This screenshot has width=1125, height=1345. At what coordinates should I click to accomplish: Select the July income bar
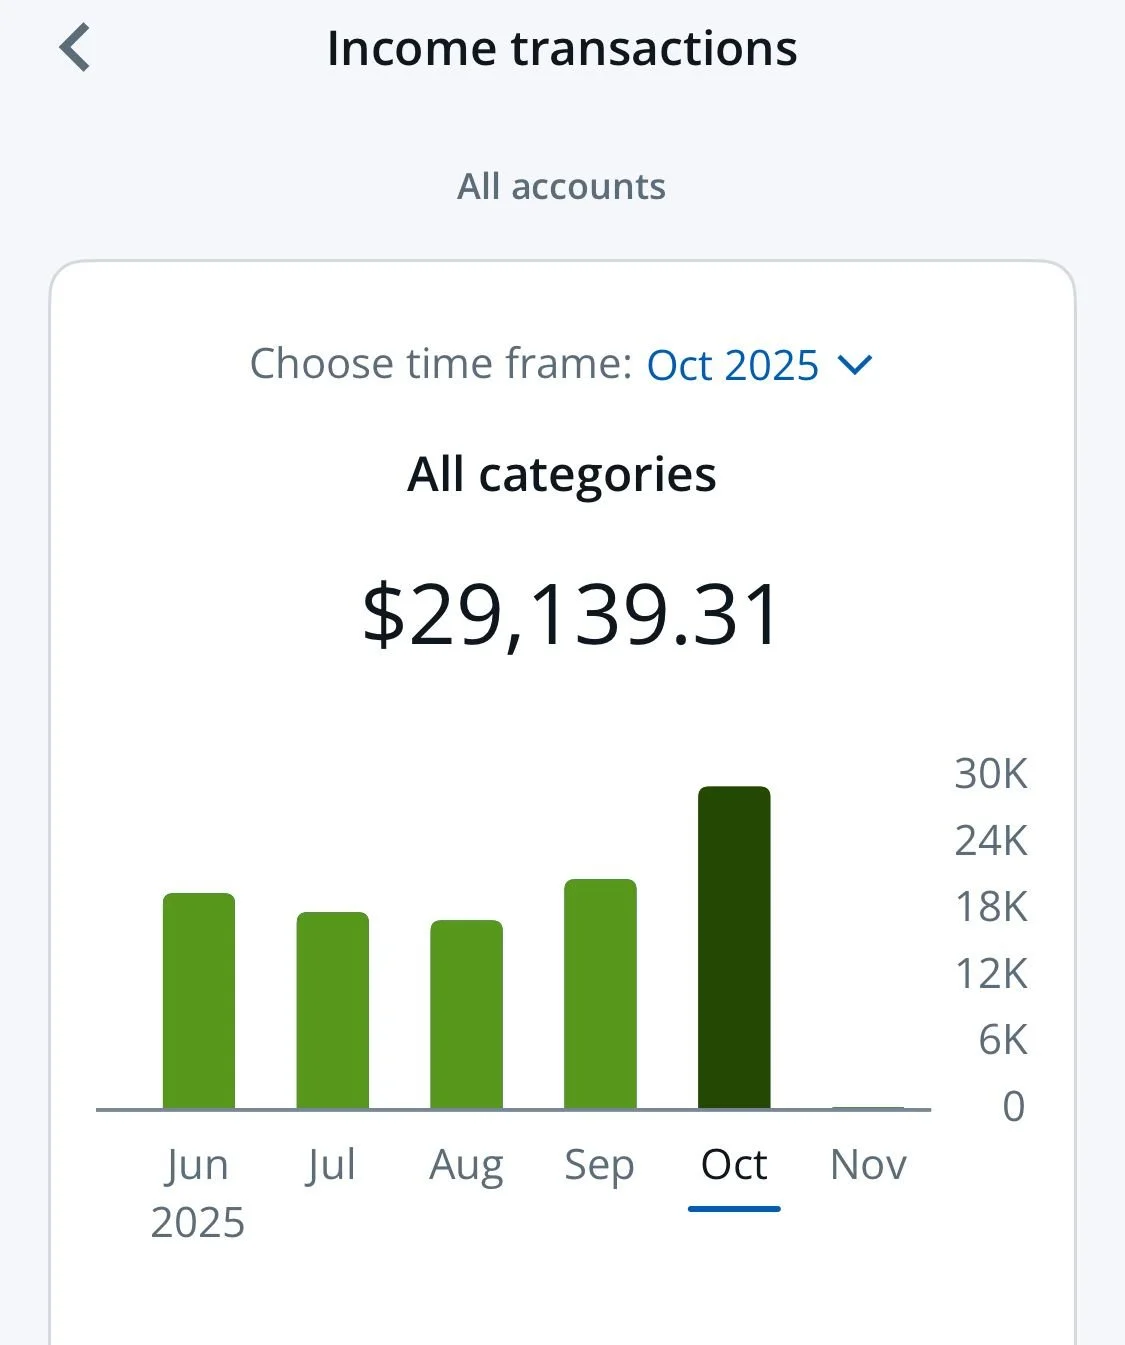[332, 1010]
